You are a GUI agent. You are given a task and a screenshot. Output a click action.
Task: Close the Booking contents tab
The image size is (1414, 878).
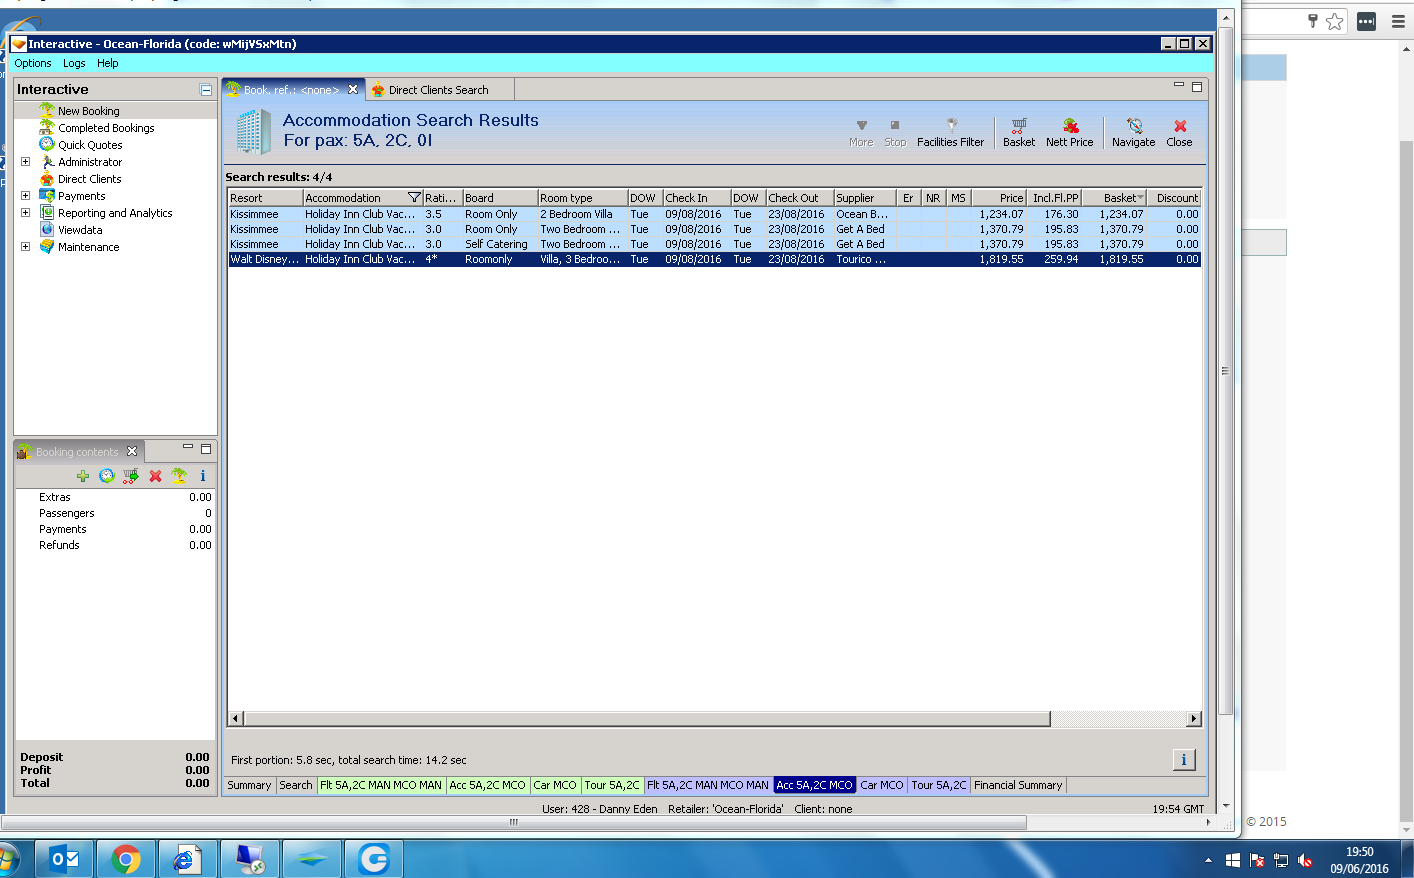click(x=132, y=451)
